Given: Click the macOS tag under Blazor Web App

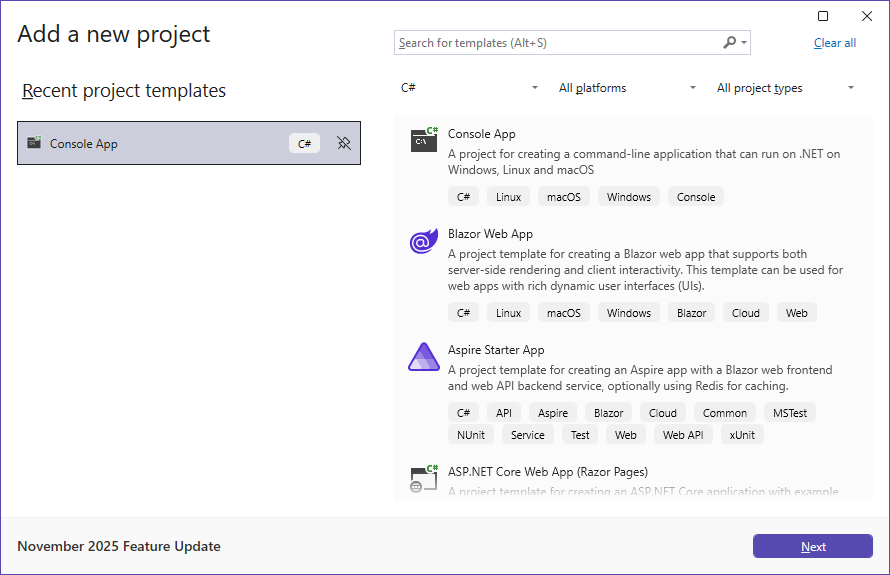Looking at the screenshot, I should click(564, 313).
